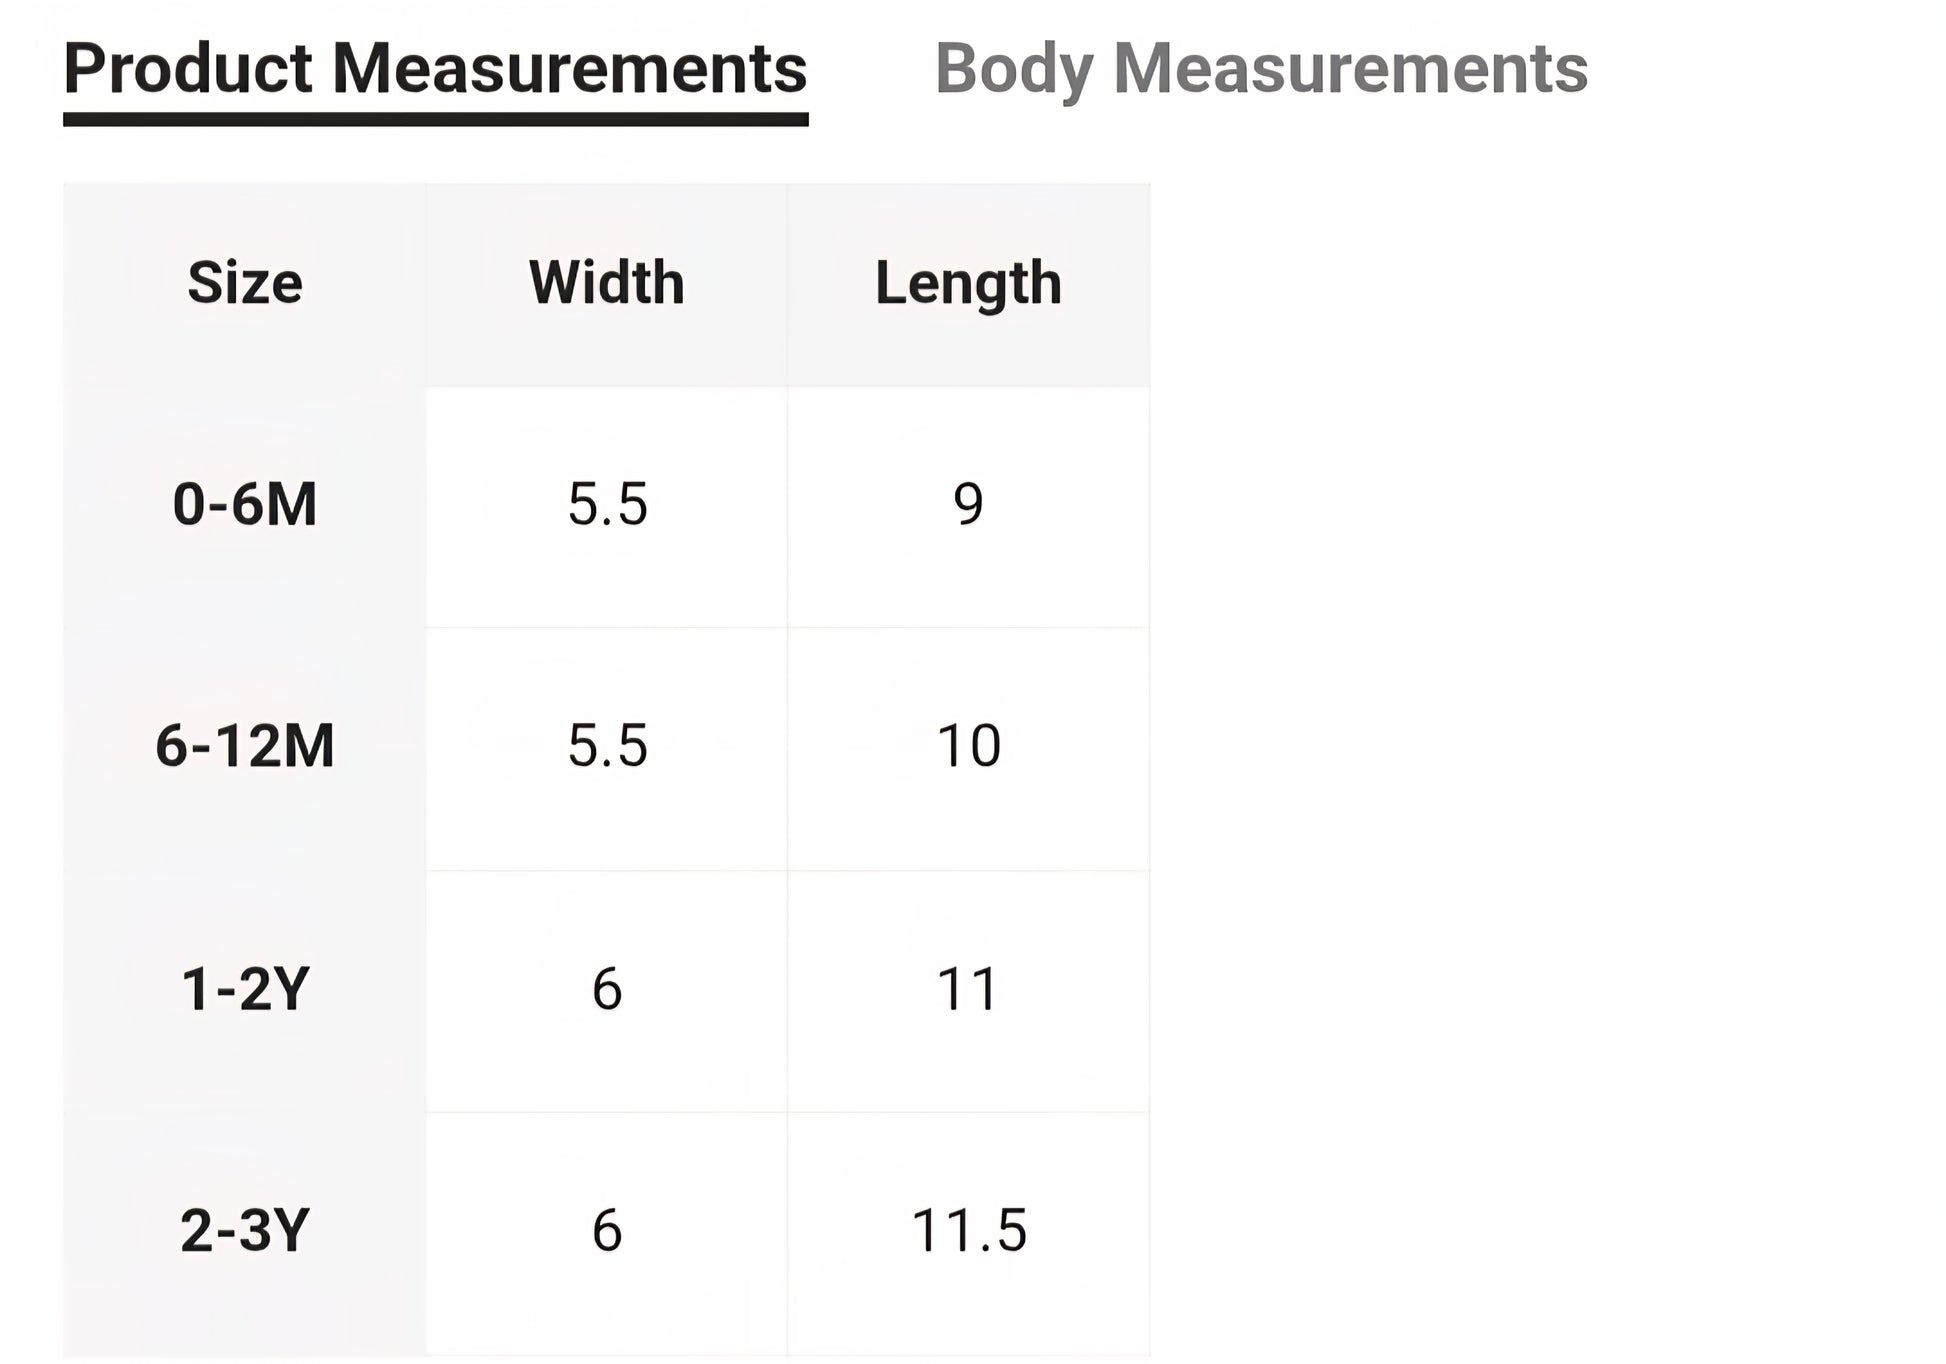The width and height of the screenshot is (1946, 1364).
Task: Click the 0-6M length value 9
Action: pos(968,504)
